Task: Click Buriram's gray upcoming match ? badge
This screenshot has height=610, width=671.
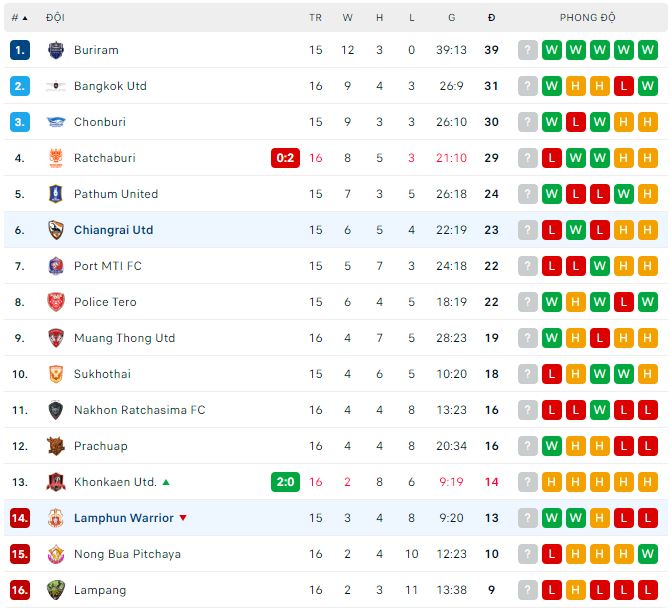Action: (527, 50)
